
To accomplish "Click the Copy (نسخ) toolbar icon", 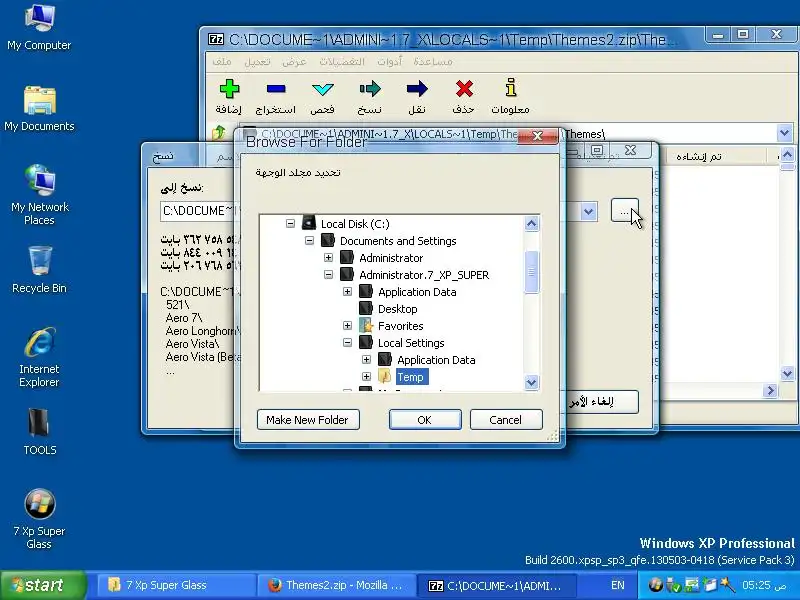I will click(x=370, y=89).
